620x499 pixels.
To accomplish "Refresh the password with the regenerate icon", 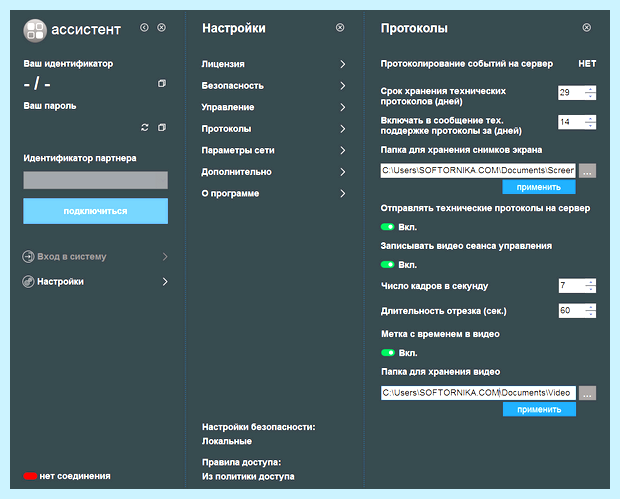I will click(145, 127).
